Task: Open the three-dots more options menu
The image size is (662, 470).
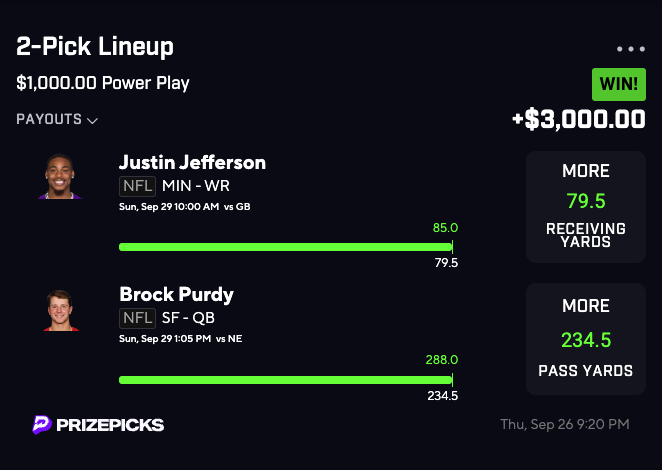Action: [x=631, y=48]
